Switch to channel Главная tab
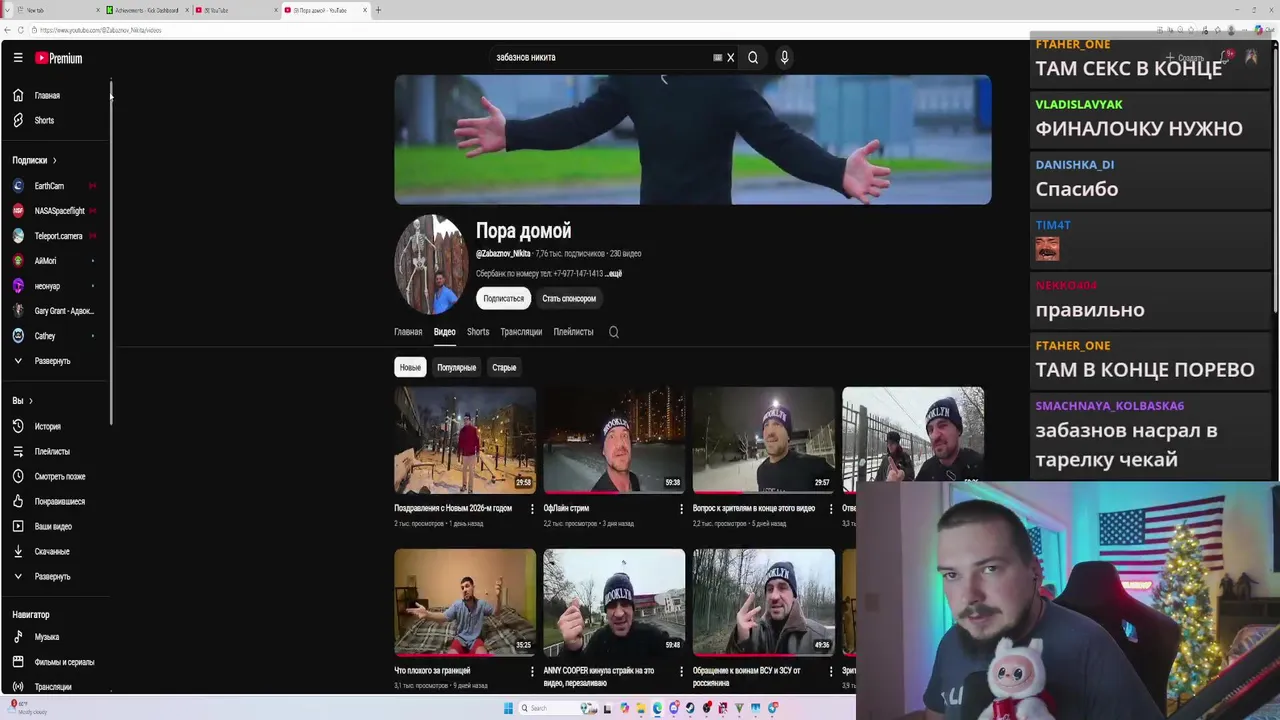The image size is (1280, 720). 408,332
